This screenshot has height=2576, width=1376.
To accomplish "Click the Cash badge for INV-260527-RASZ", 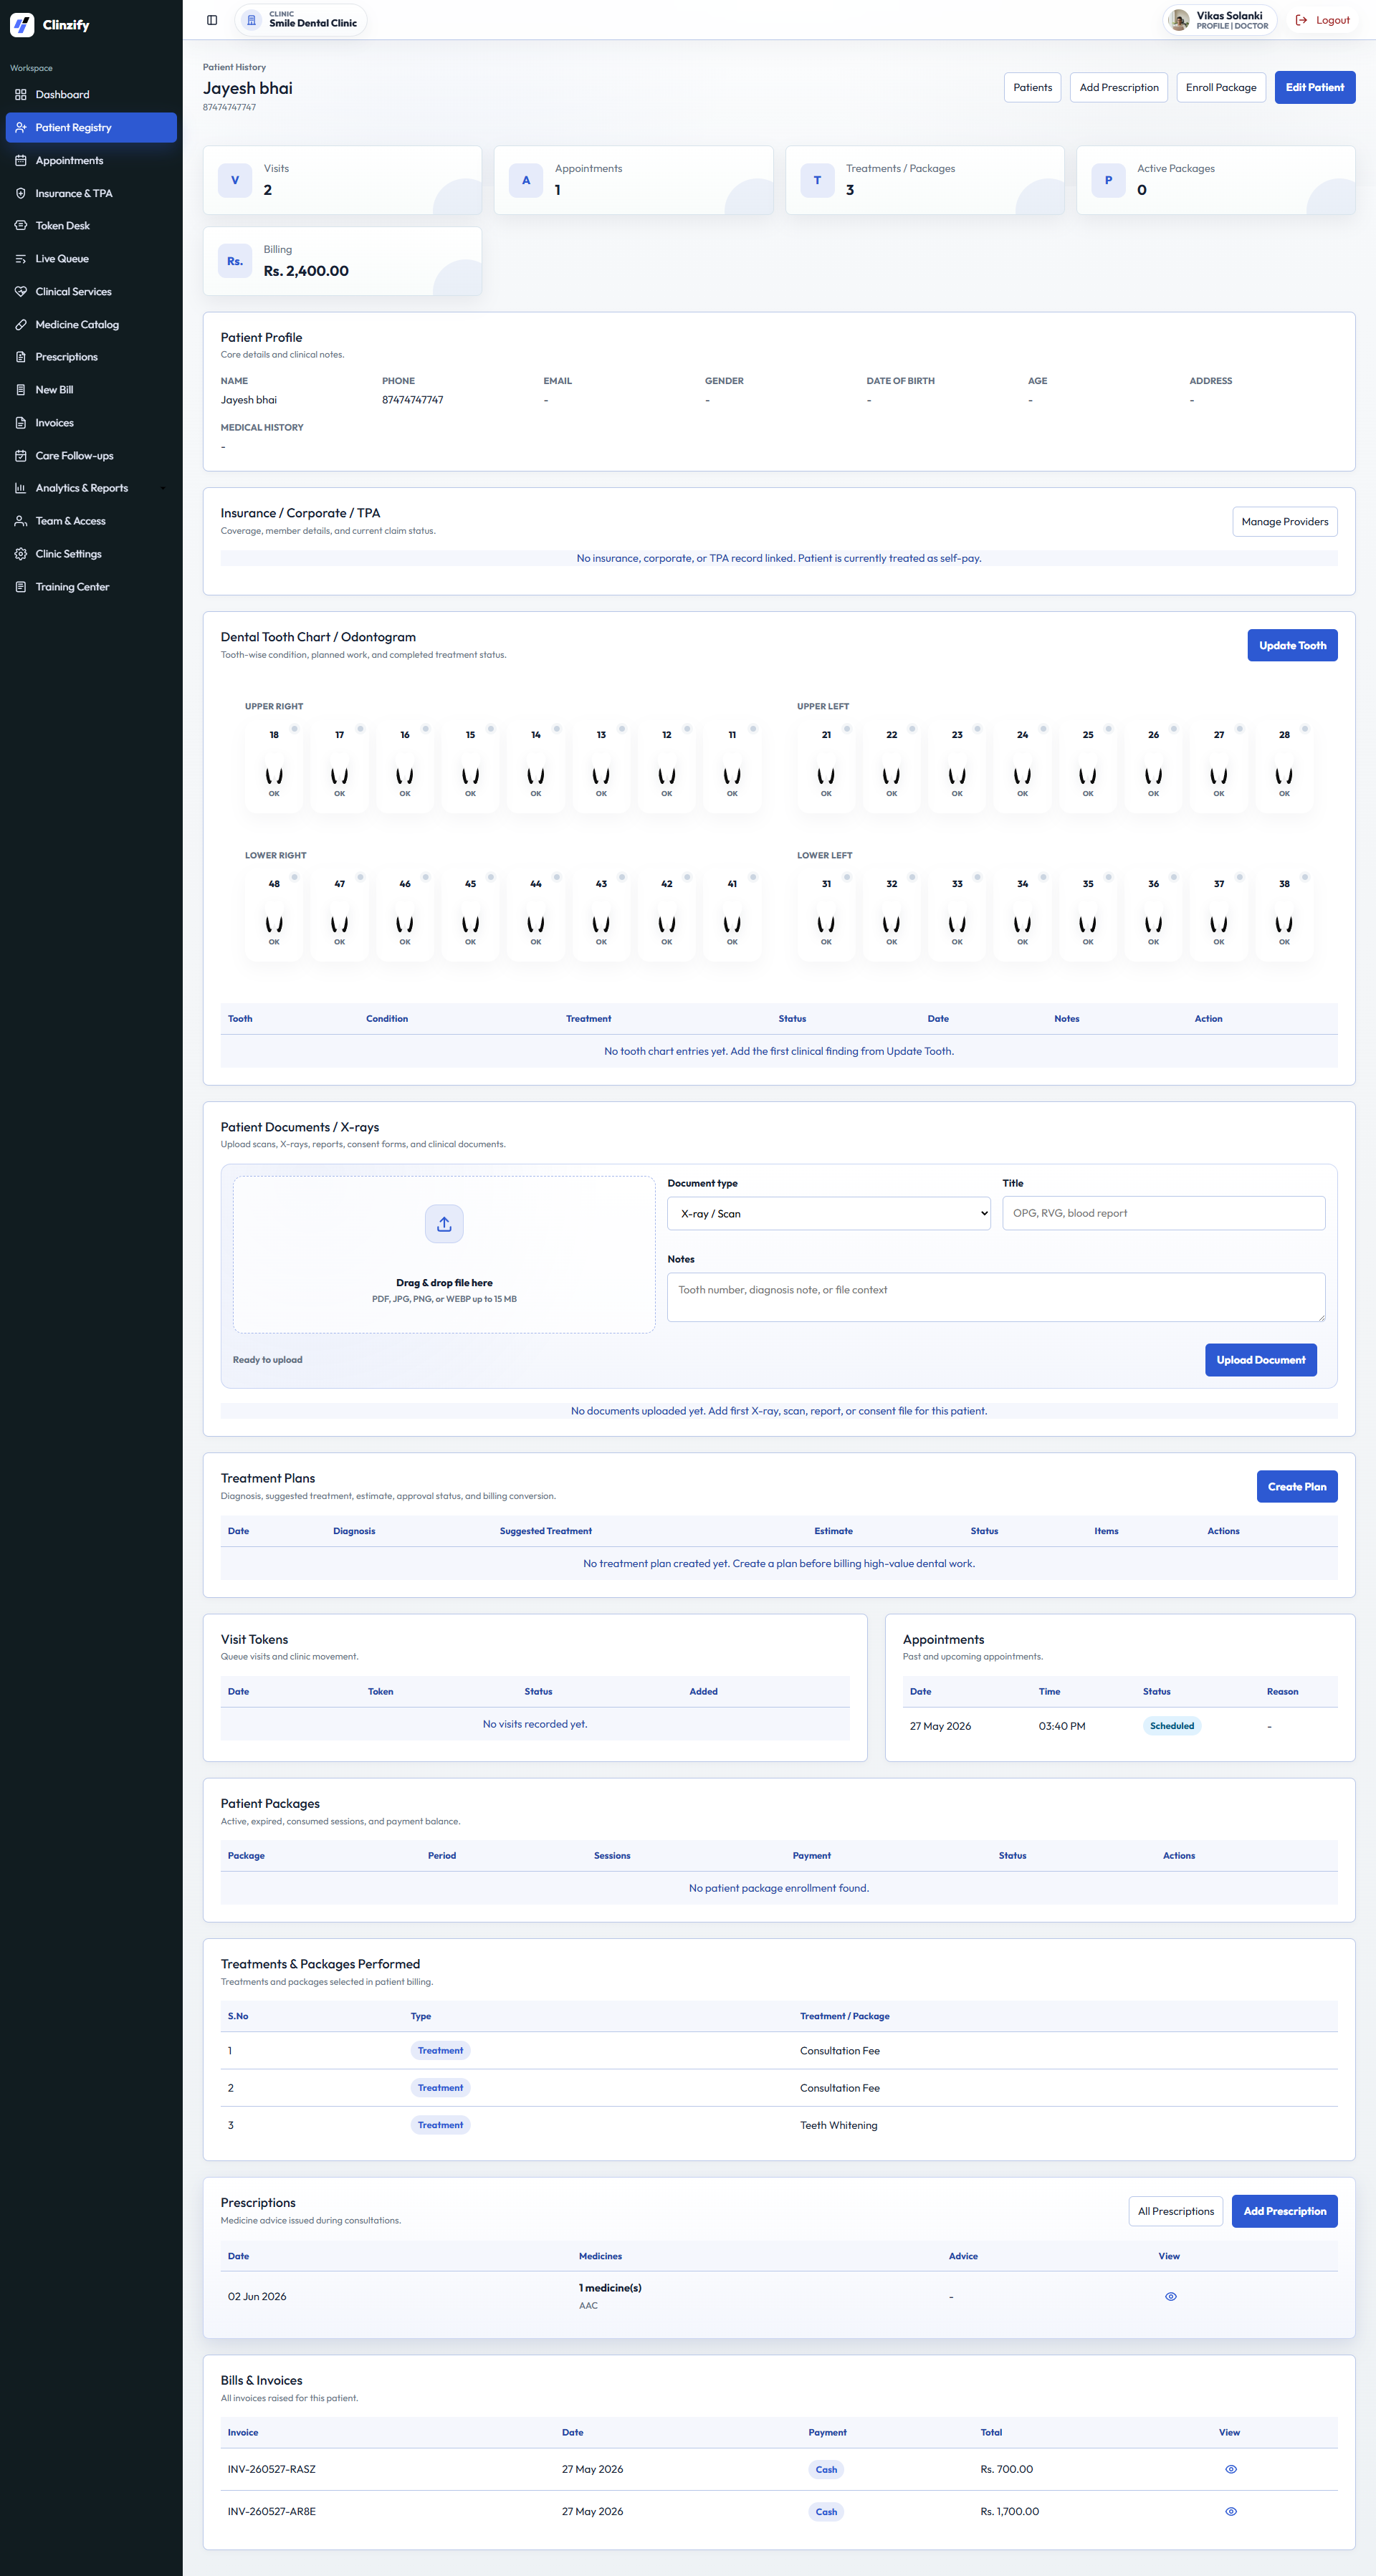I will pyautogui.click(x=826, y=2469).
